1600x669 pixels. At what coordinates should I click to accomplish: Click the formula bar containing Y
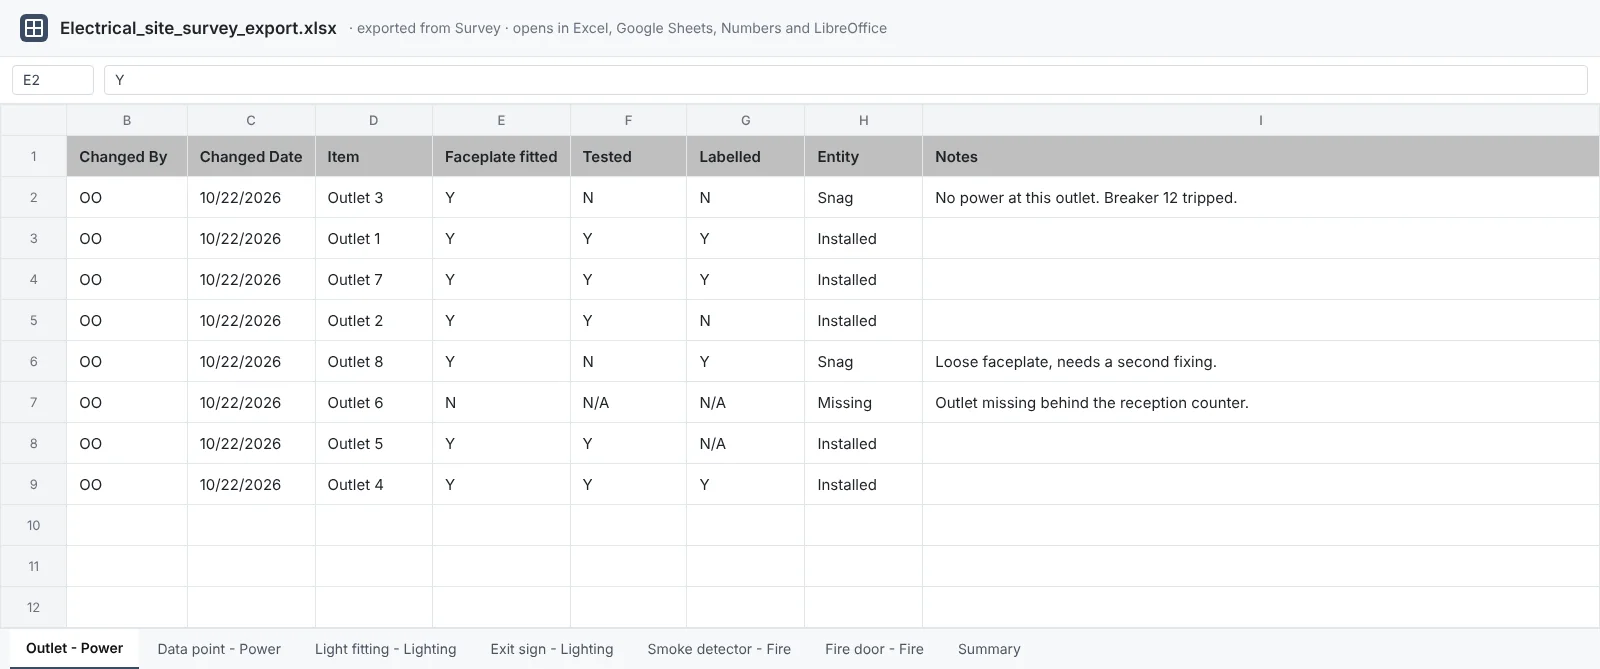(845, 80)
